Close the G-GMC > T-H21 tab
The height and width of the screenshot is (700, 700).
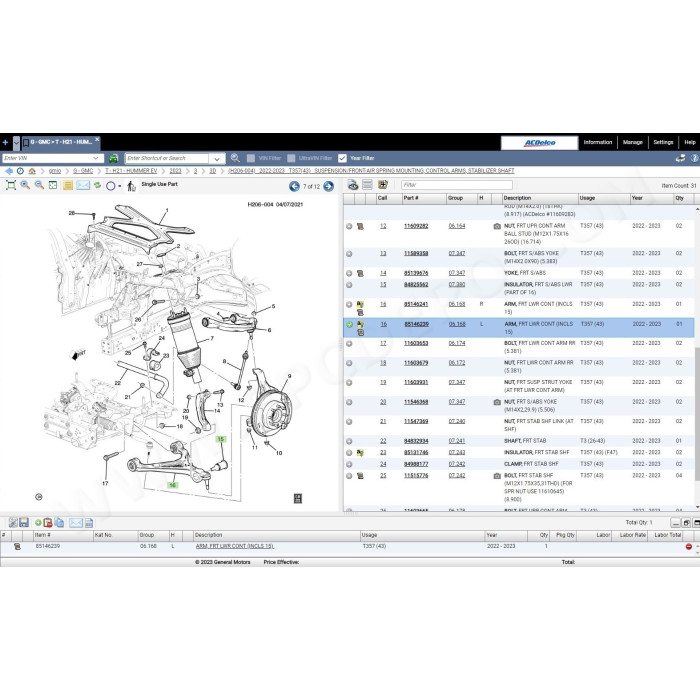(x=97, y=139)
